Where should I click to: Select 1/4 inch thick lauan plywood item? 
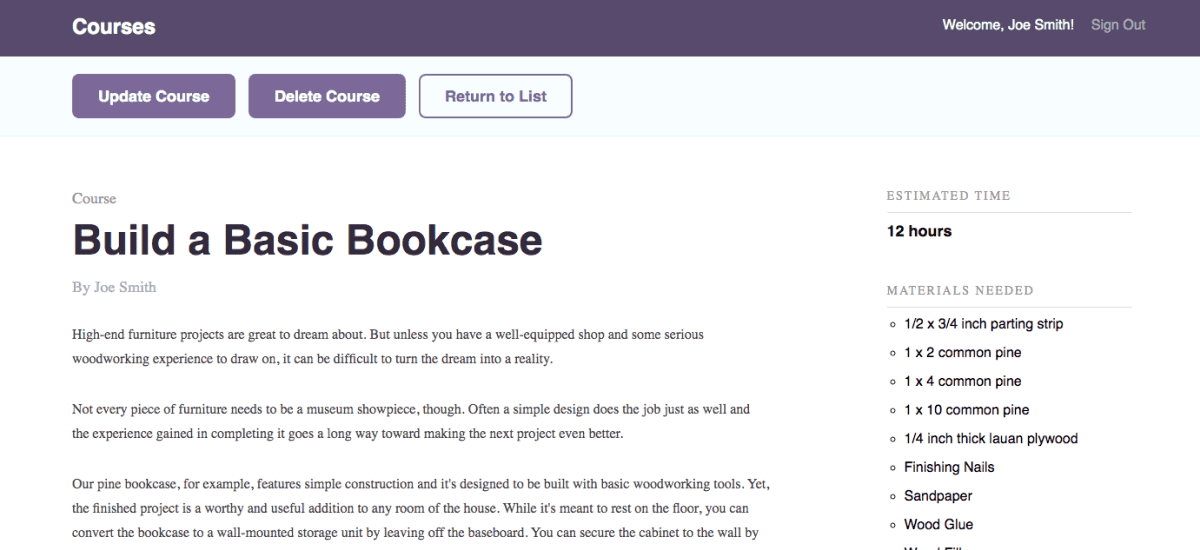(x=990, y=438)
